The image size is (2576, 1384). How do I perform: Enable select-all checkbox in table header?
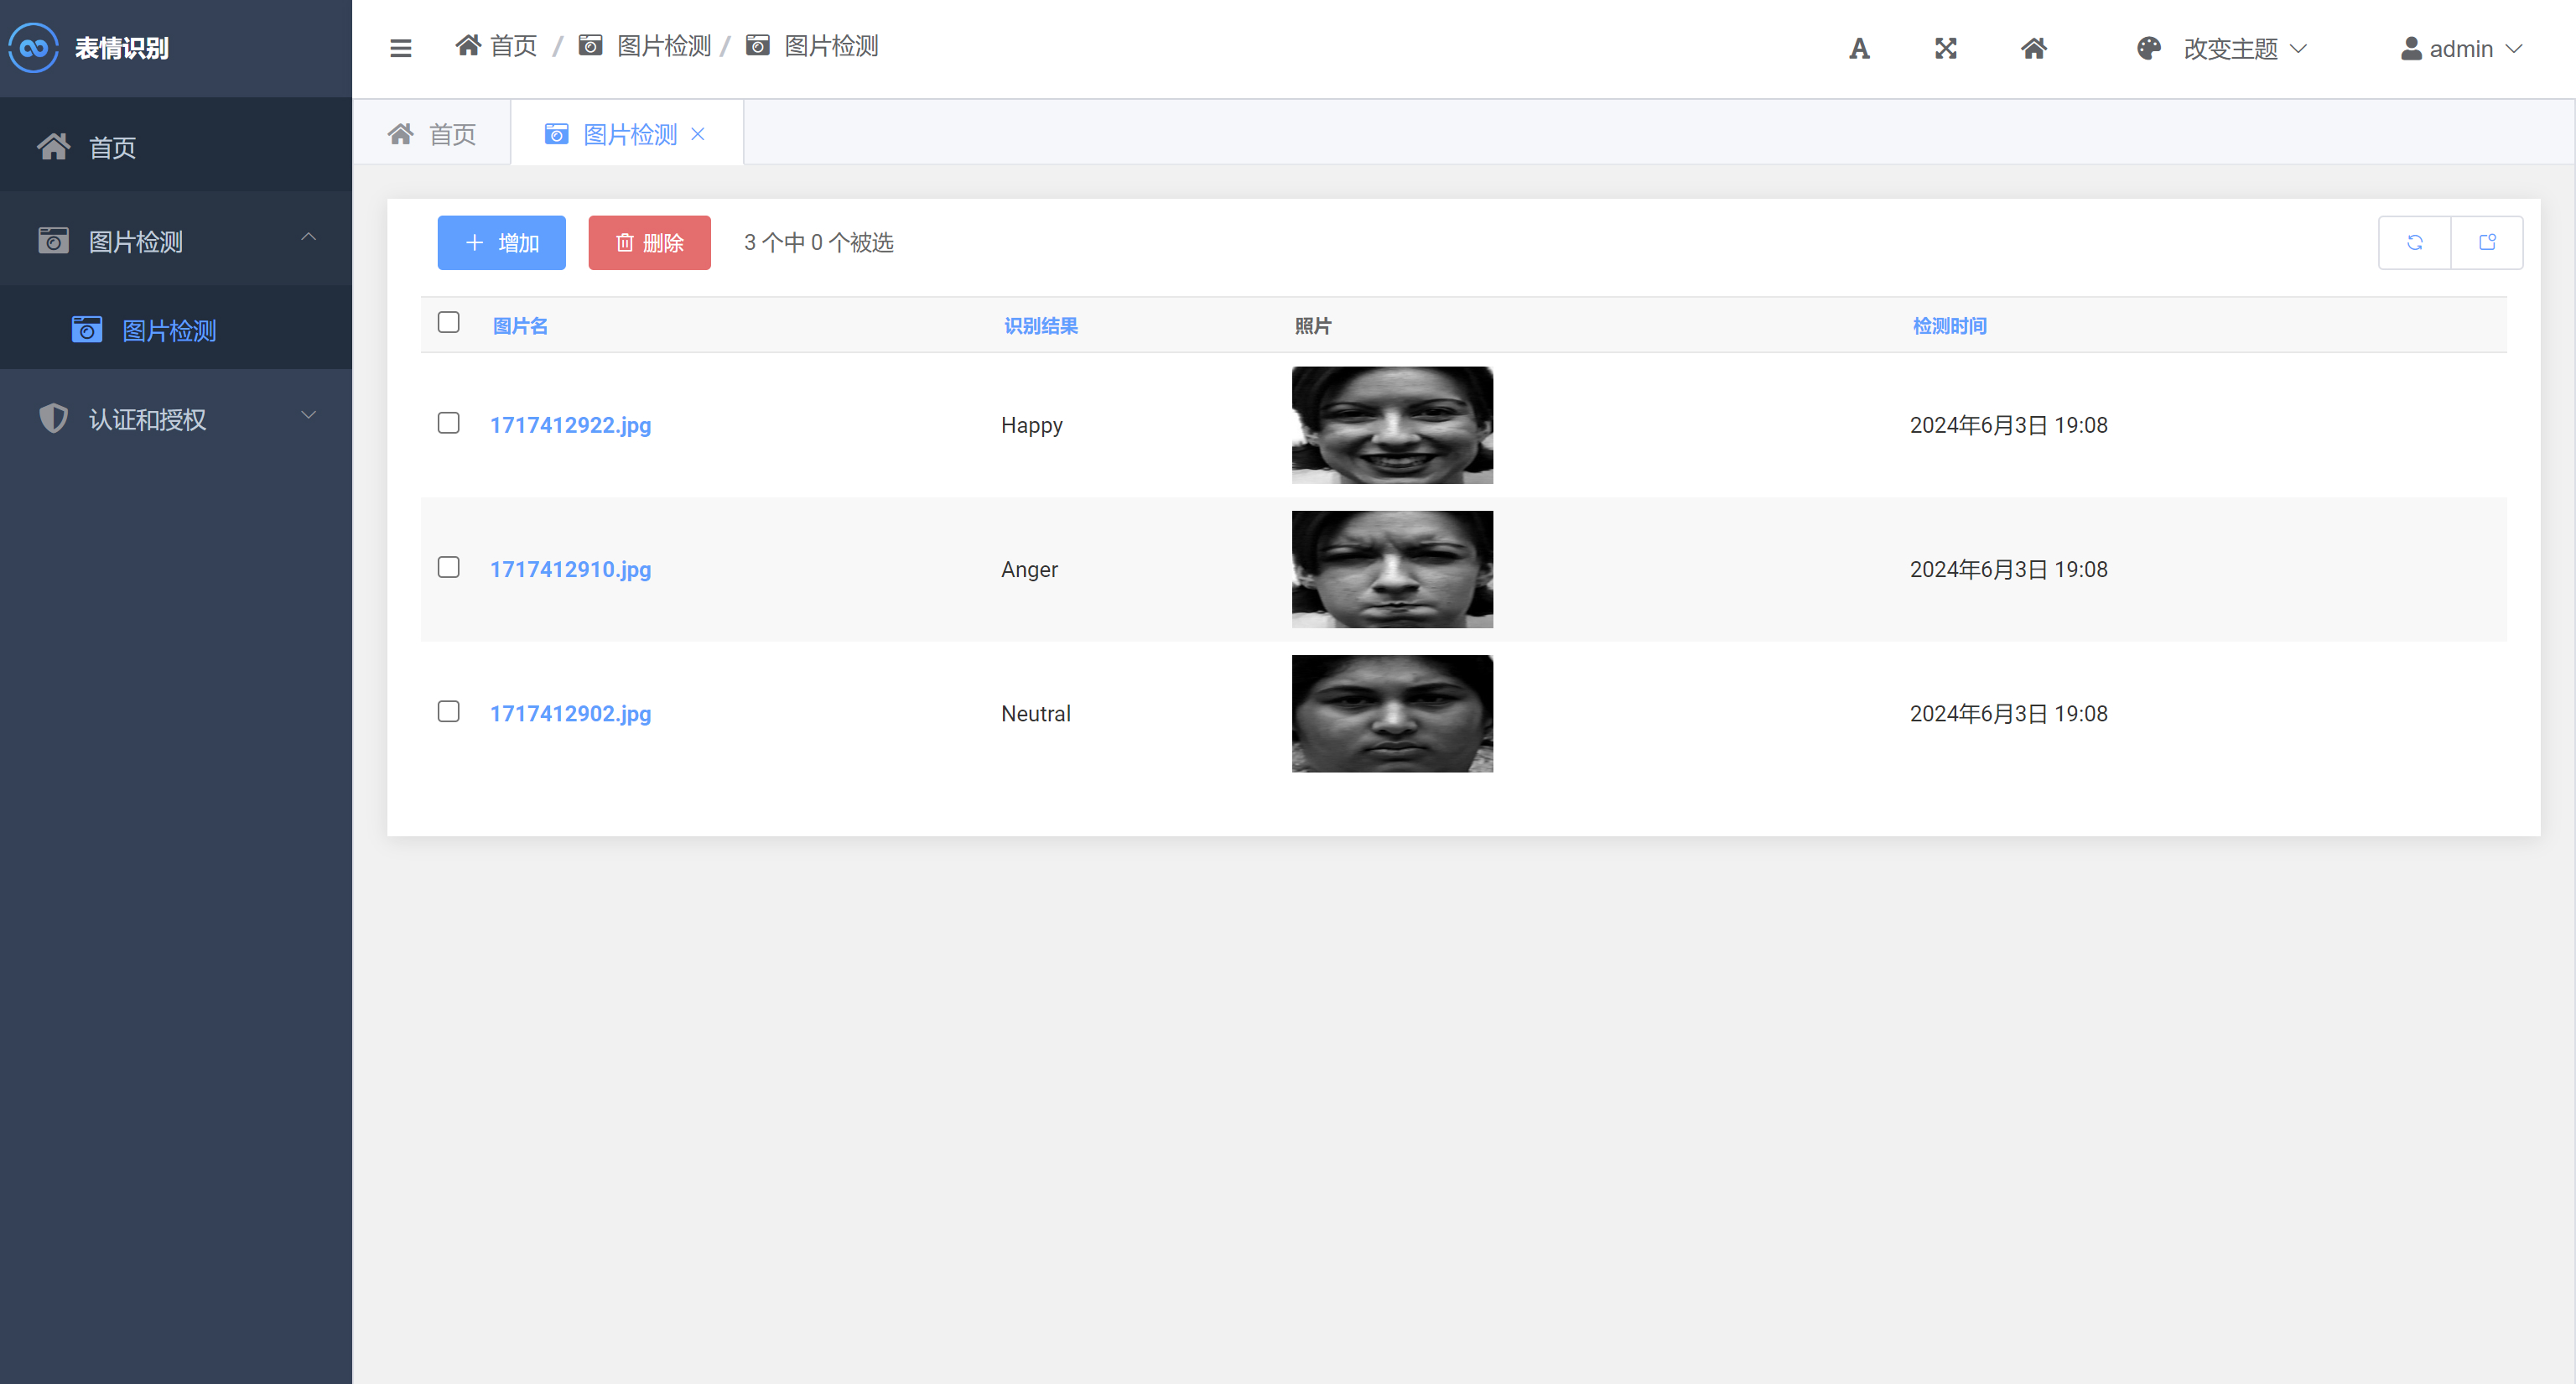tap(448, 322)
